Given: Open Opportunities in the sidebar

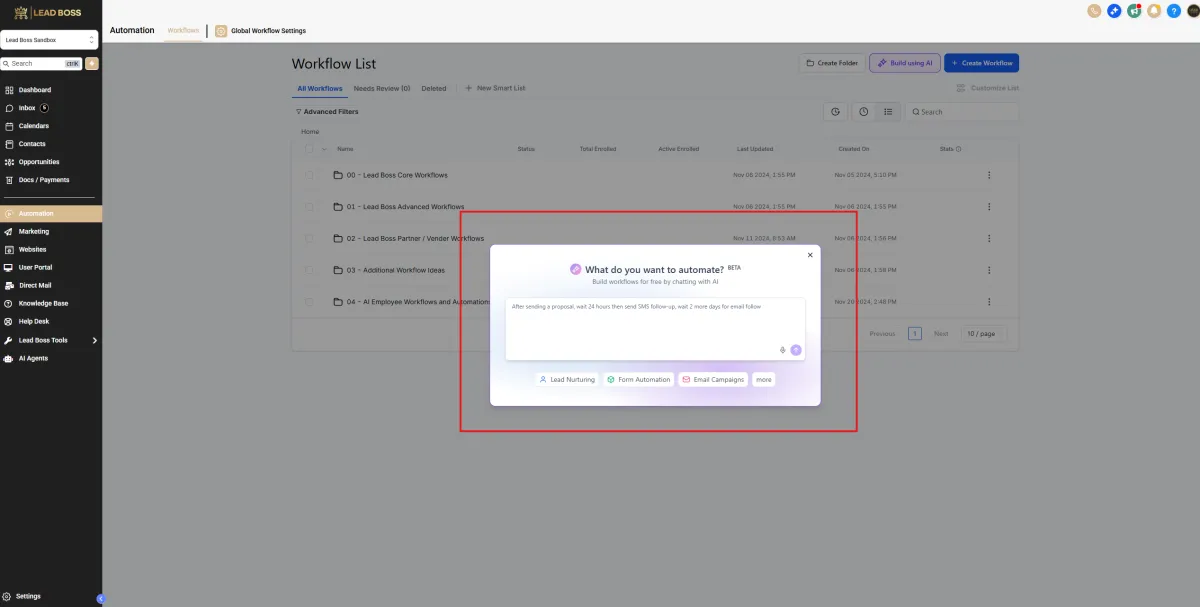Looking at the screenshot, I should (x=38, y=162).
